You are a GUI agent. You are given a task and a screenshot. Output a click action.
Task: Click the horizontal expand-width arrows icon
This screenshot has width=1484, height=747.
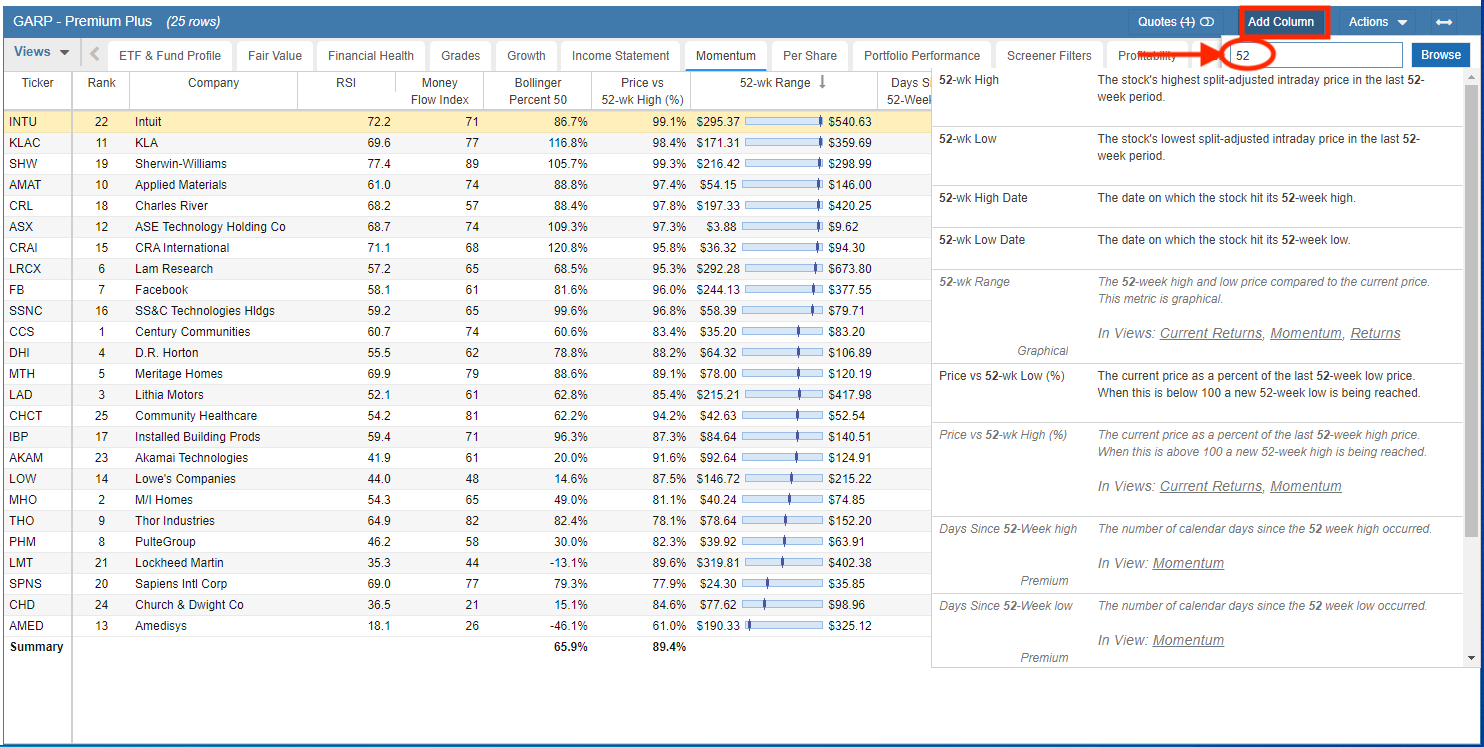1444,22
